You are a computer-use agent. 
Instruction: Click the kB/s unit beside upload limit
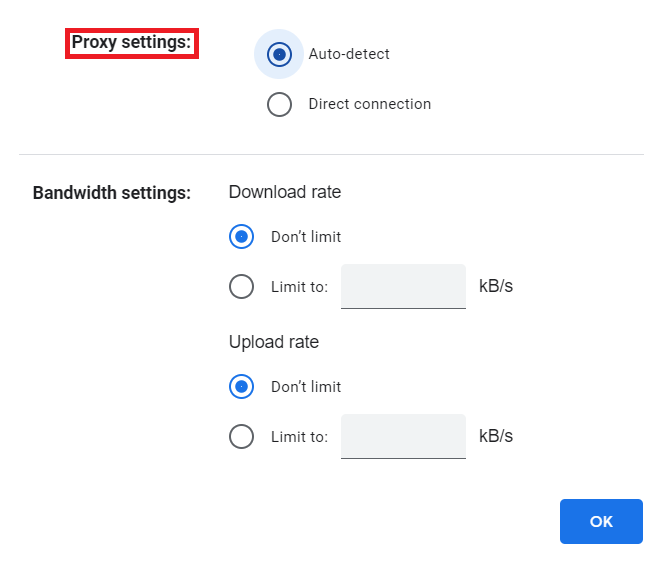coord(496,437)
